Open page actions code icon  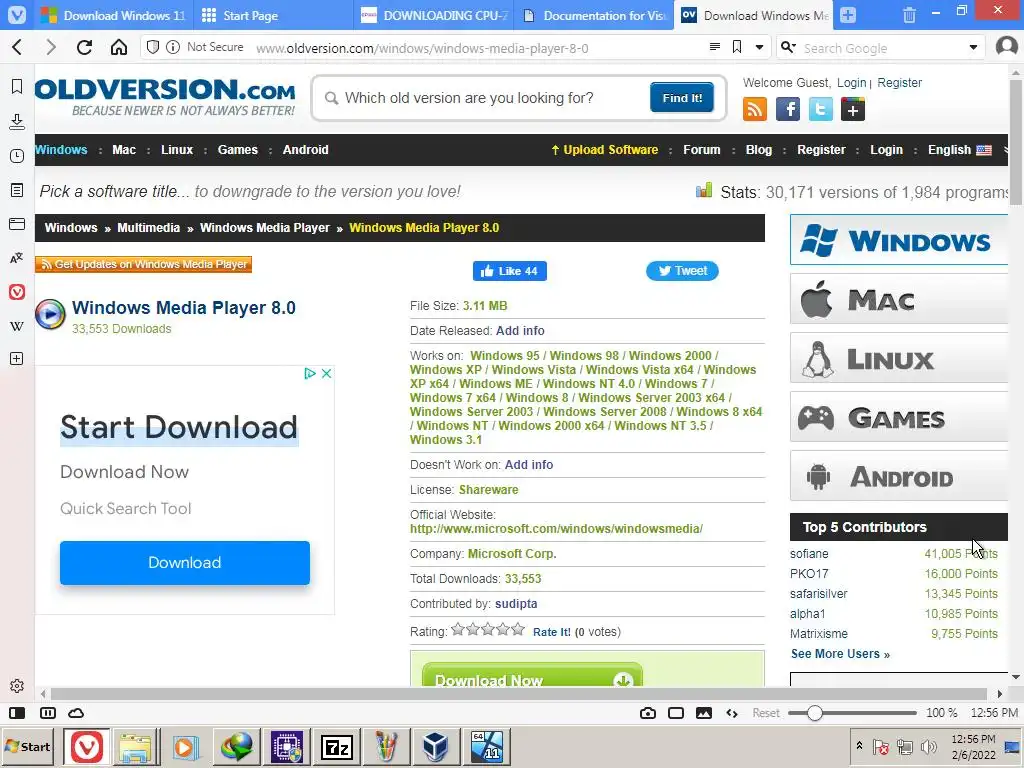point(732,713)
